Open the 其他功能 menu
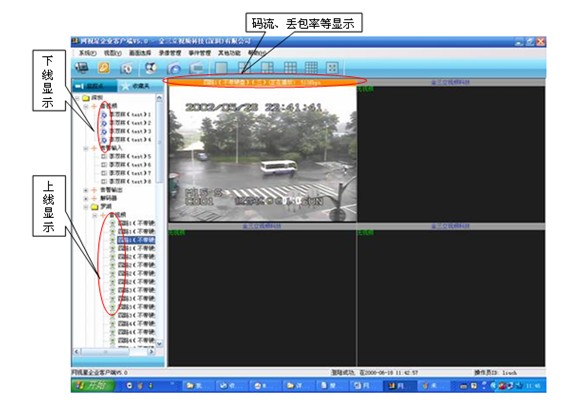The height and width of the screenshot is (407, 582). click(229, 53)
